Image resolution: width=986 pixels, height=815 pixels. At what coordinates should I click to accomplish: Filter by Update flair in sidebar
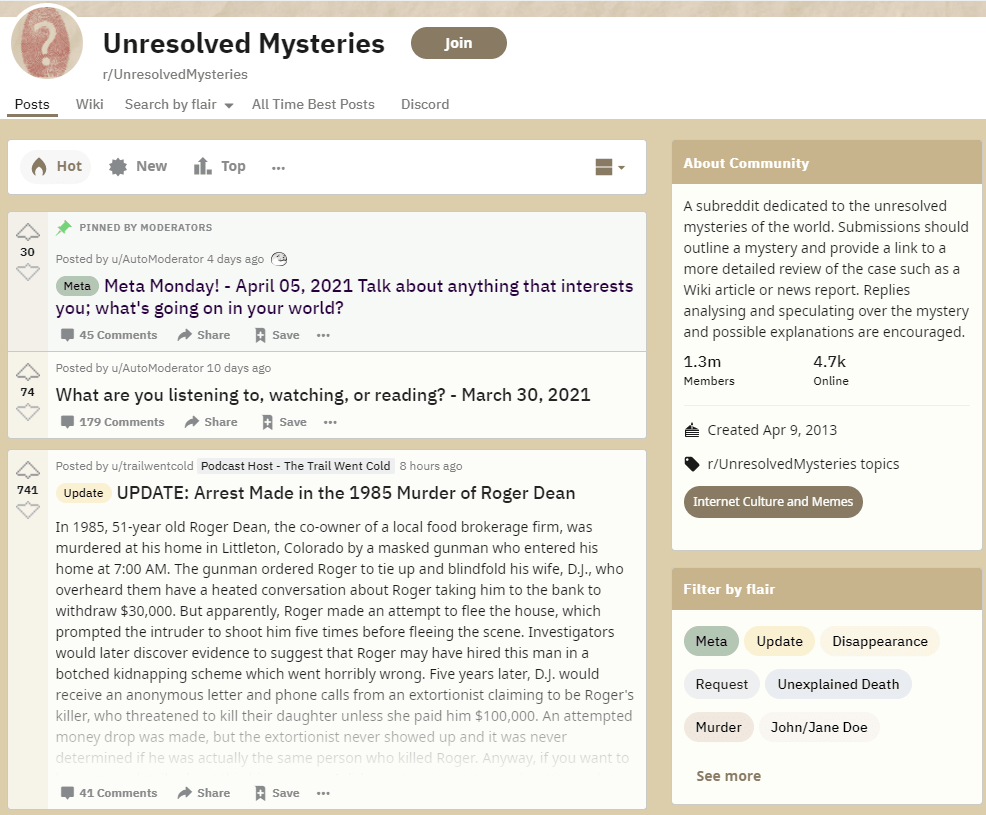780,641
